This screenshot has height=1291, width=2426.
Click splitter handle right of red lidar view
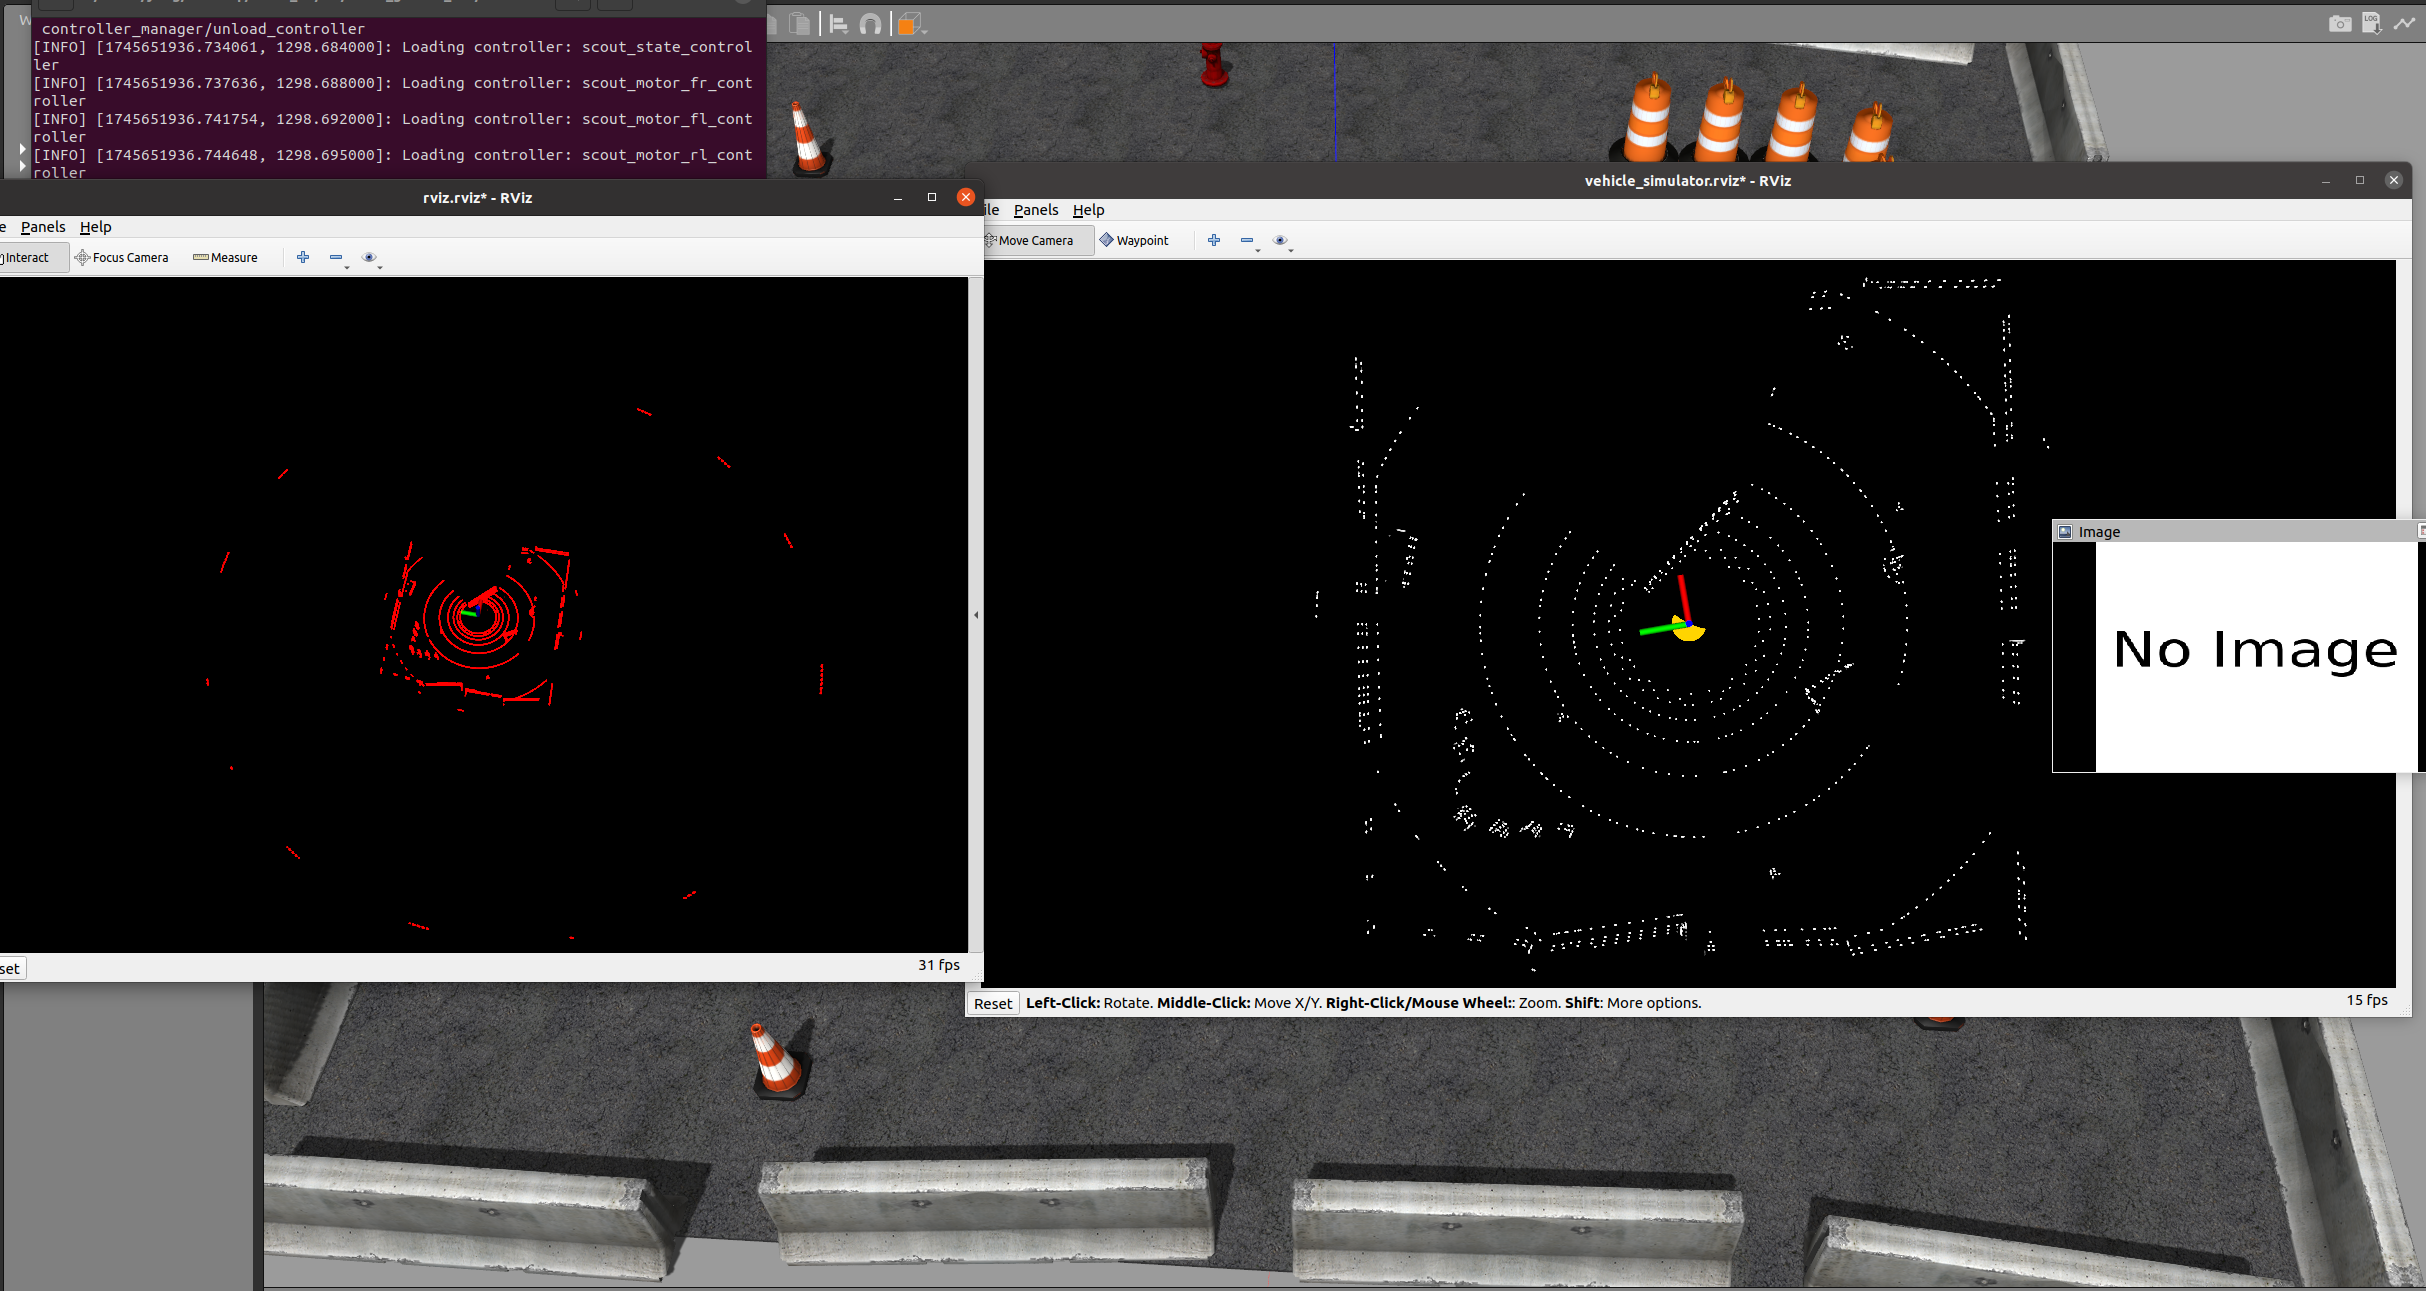click(x=976, y=615)
